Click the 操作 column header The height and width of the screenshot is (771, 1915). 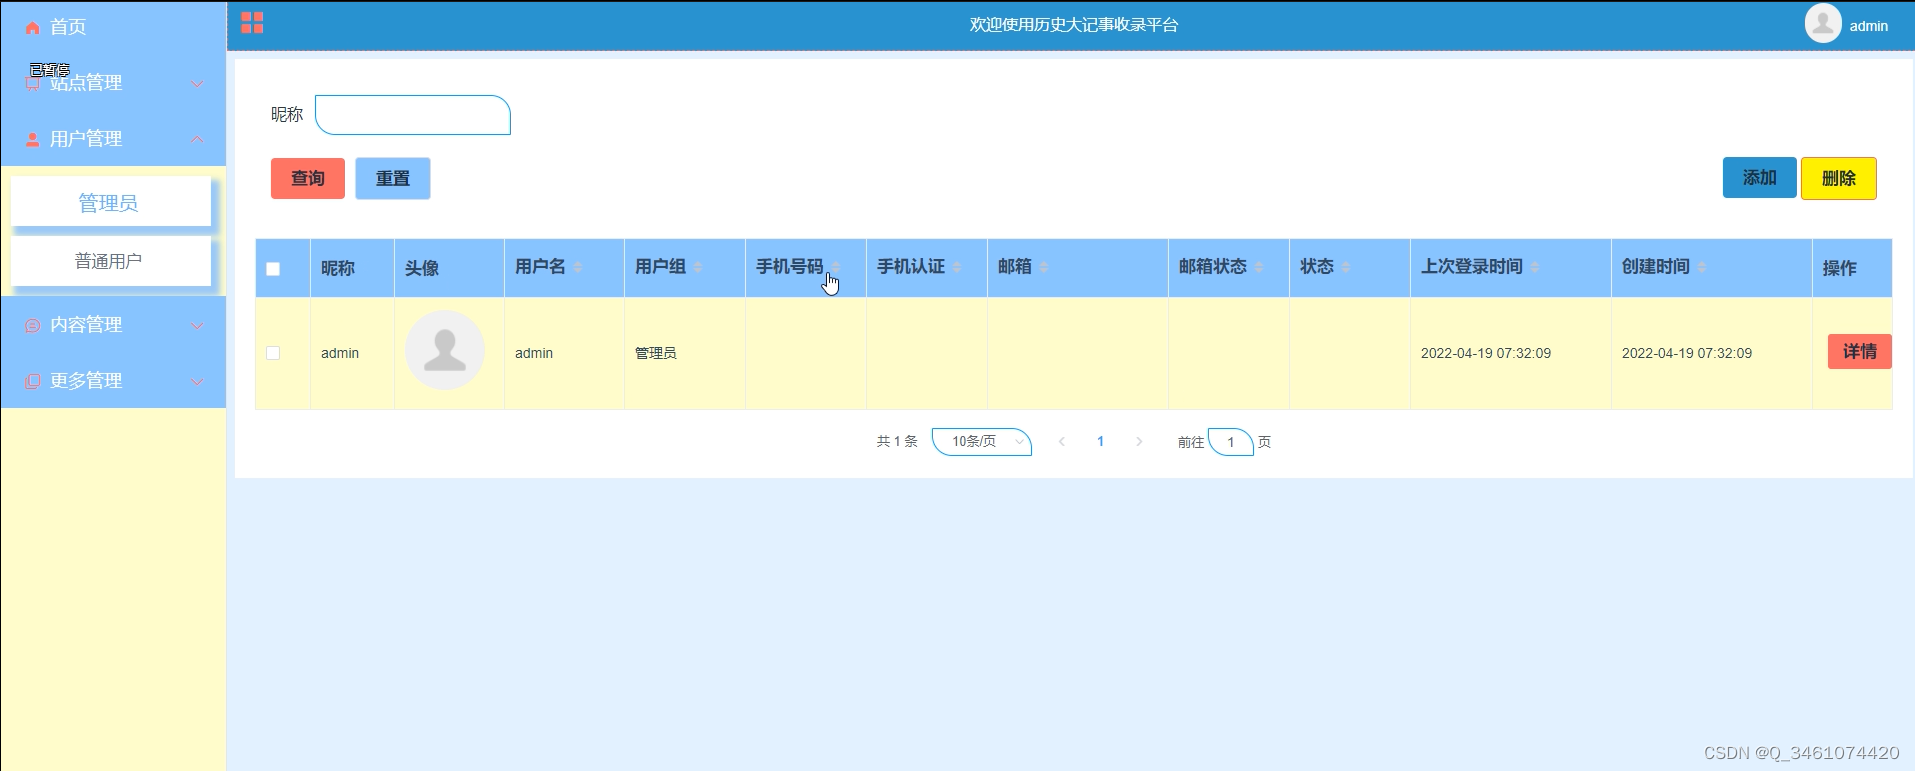click(x=1840, y=268)
